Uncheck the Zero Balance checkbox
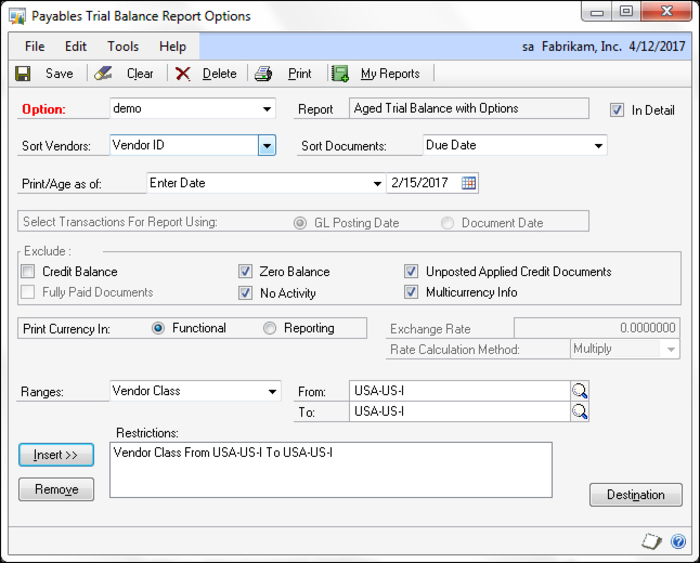Viewport: 700px width, 563px height. [245, 271]
